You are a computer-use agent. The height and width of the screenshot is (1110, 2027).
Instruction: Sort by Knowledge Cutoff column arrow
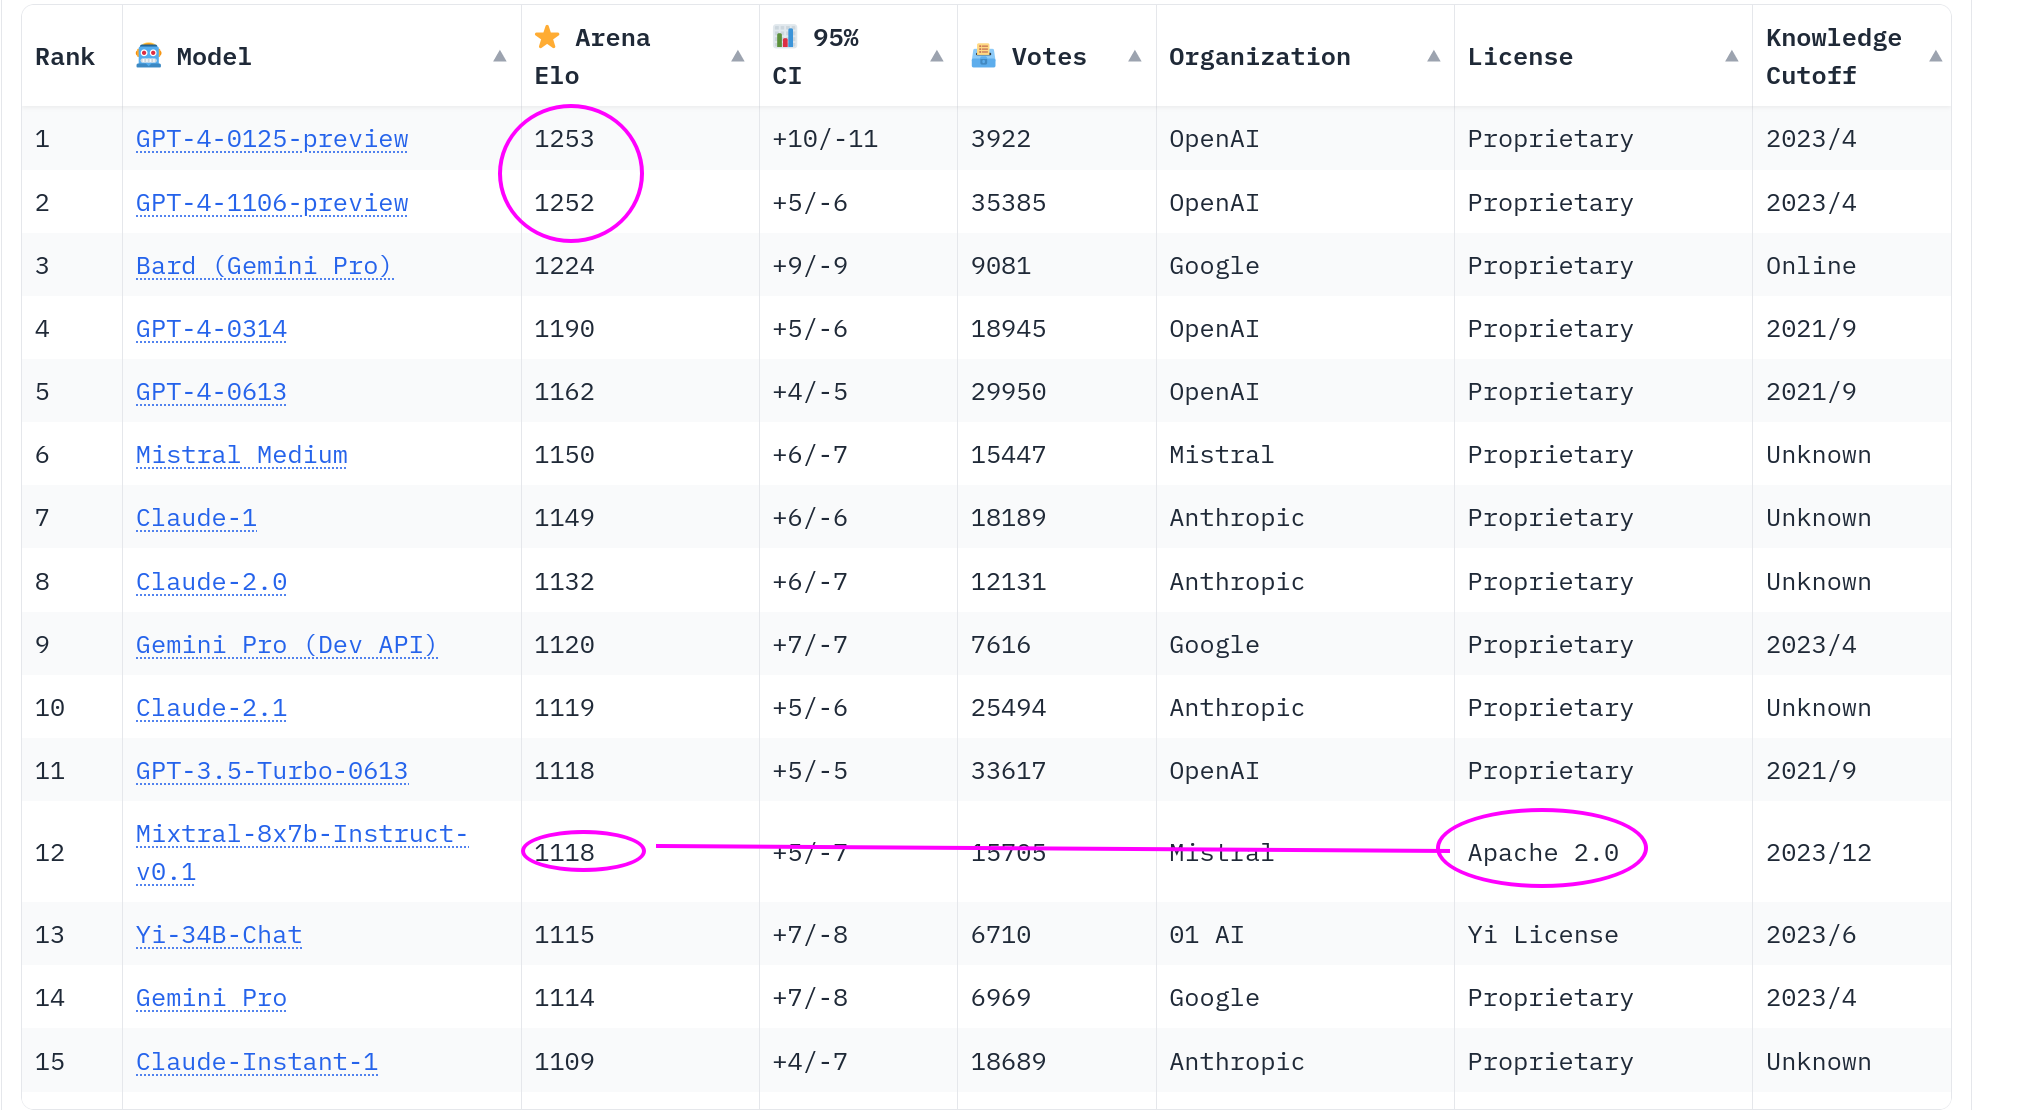pyautogui.click(x=1935, y=57)
